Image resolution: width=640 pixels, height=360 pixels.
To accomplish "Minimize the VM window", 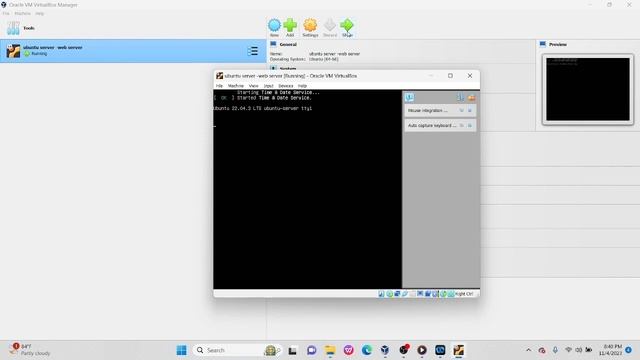I will pyautogui.click(x=431, y=76).
